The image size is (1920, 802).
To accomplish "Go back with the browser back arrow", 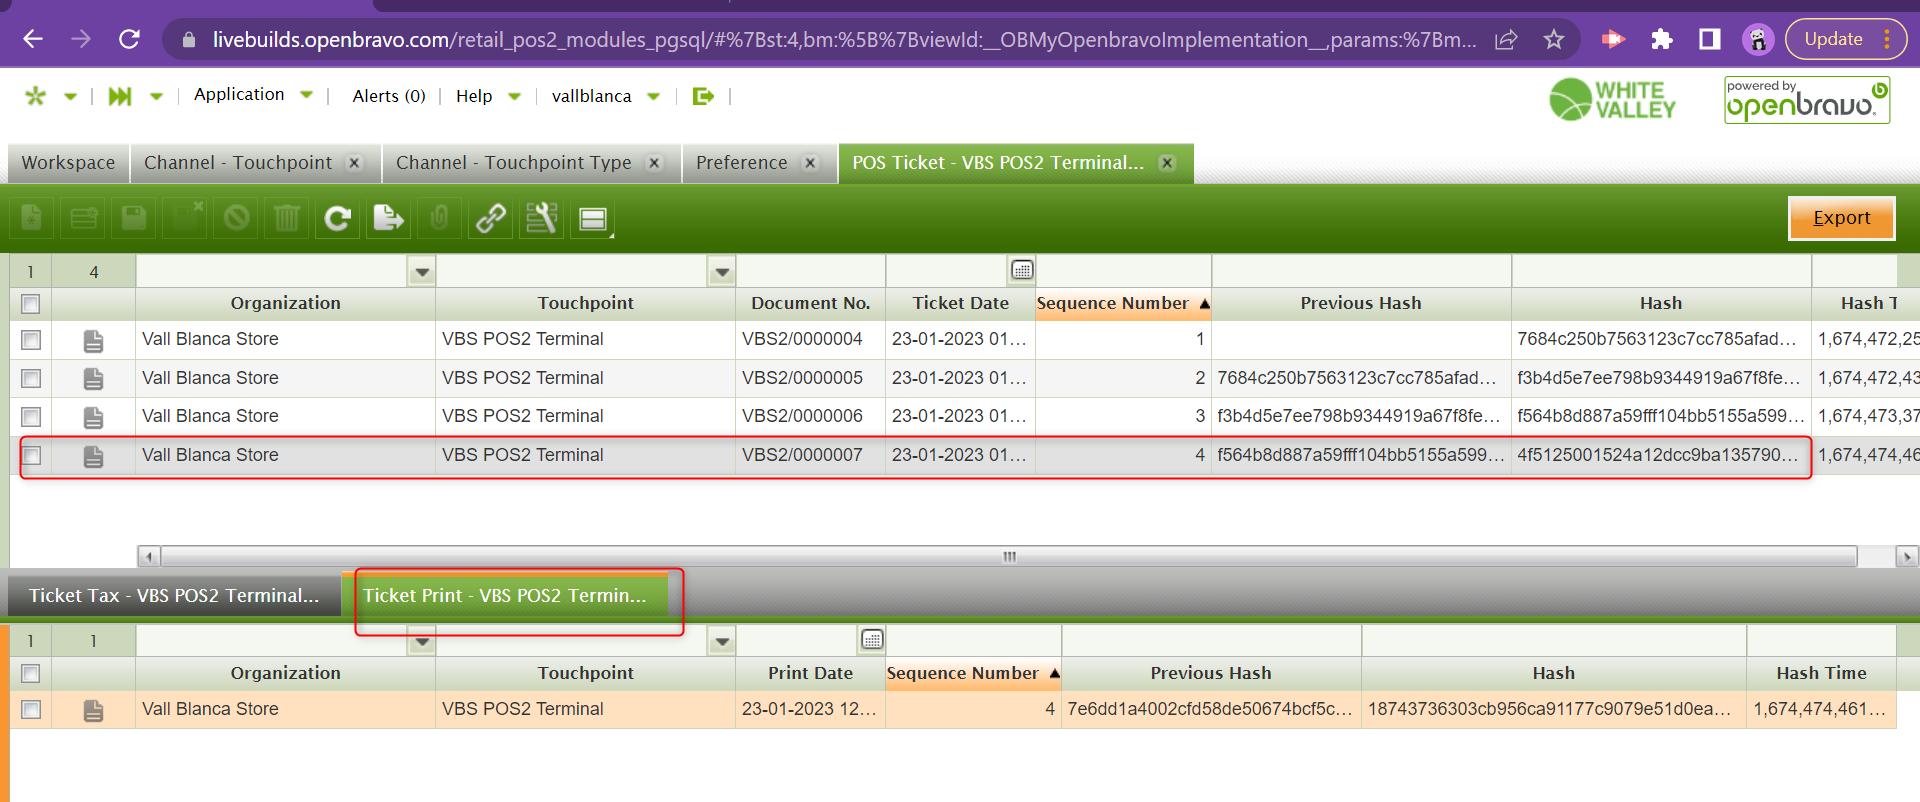I will coord(33,39).
